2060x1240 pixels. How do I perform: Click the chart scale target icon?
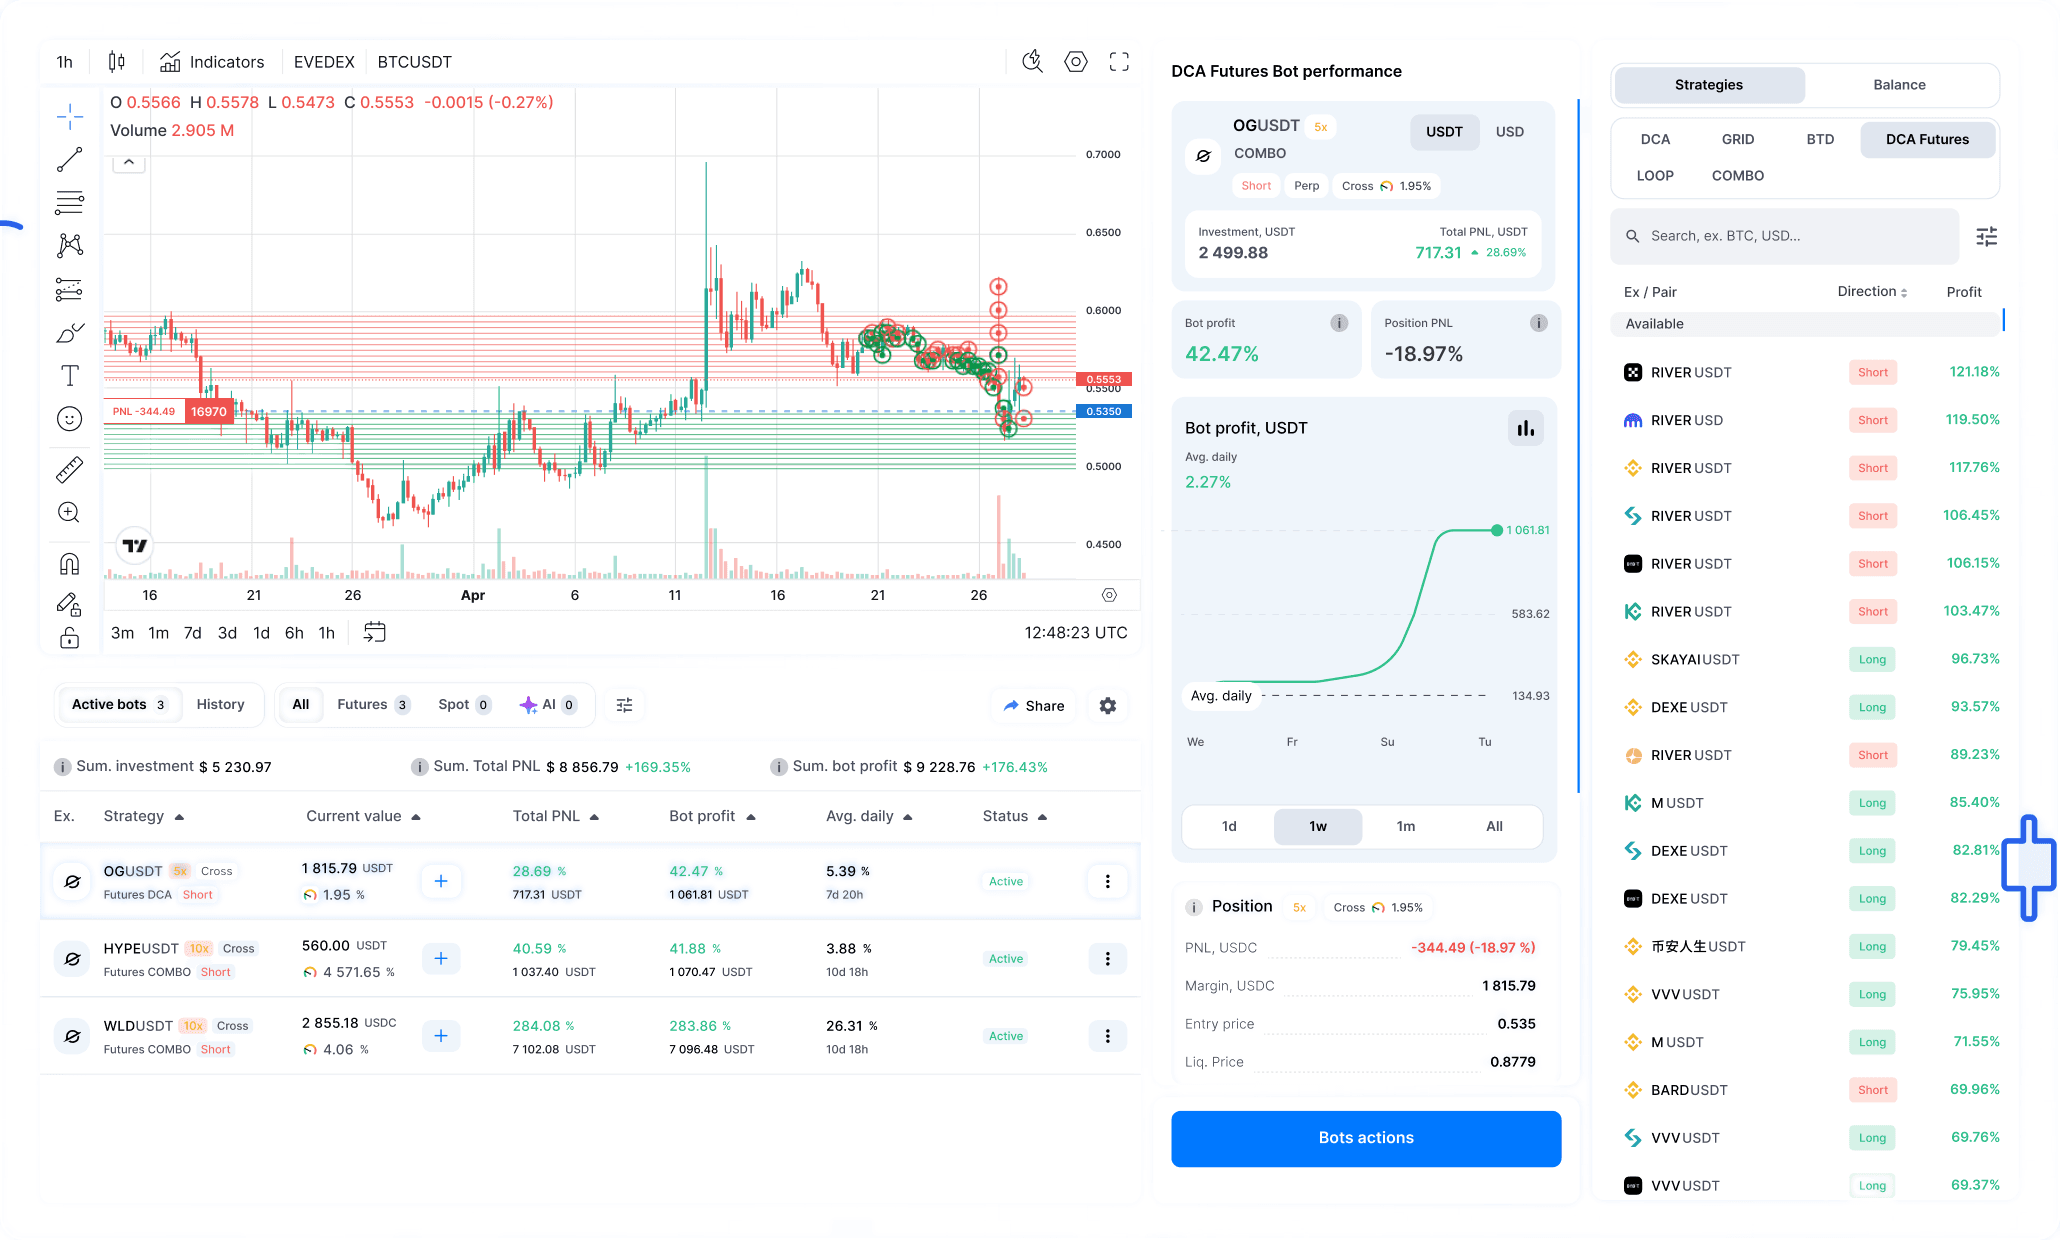pyautogui.click(x=1109, y=595)
